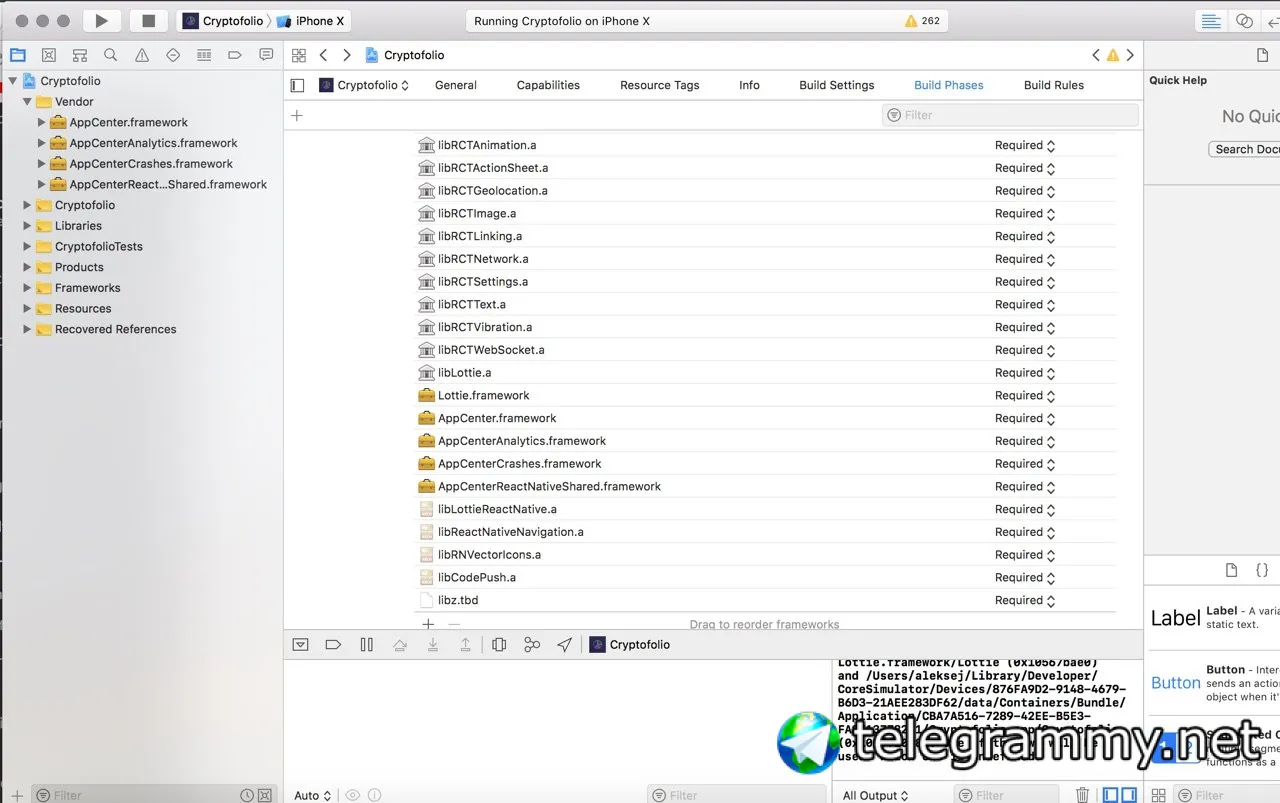Viewport: 1280px width, 803px height.
Task: Select the iPhone X run destination
Action: tap(310, 21)
